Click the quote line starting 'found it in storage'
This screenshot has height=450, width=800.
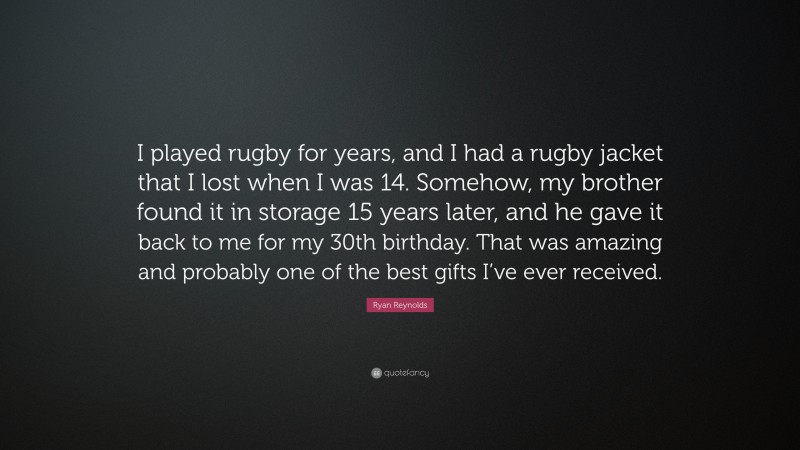(400, 215)
